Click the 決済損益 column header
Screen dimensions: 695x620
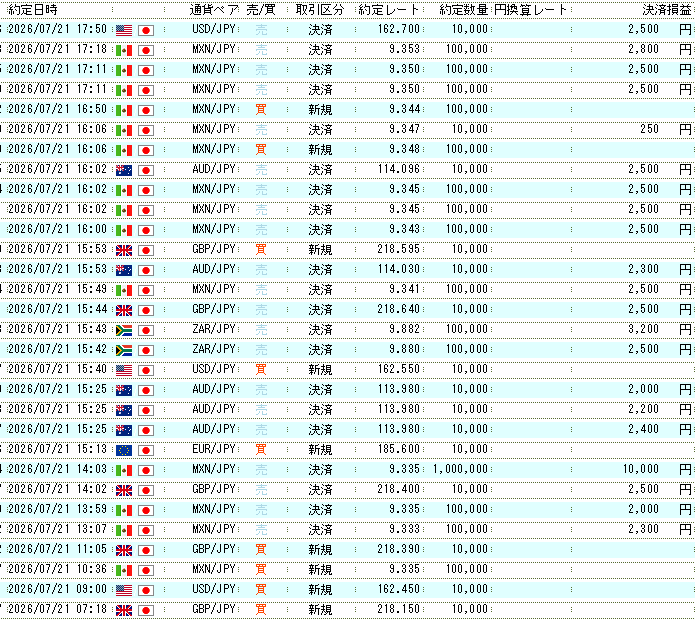[x=666, y=10]
